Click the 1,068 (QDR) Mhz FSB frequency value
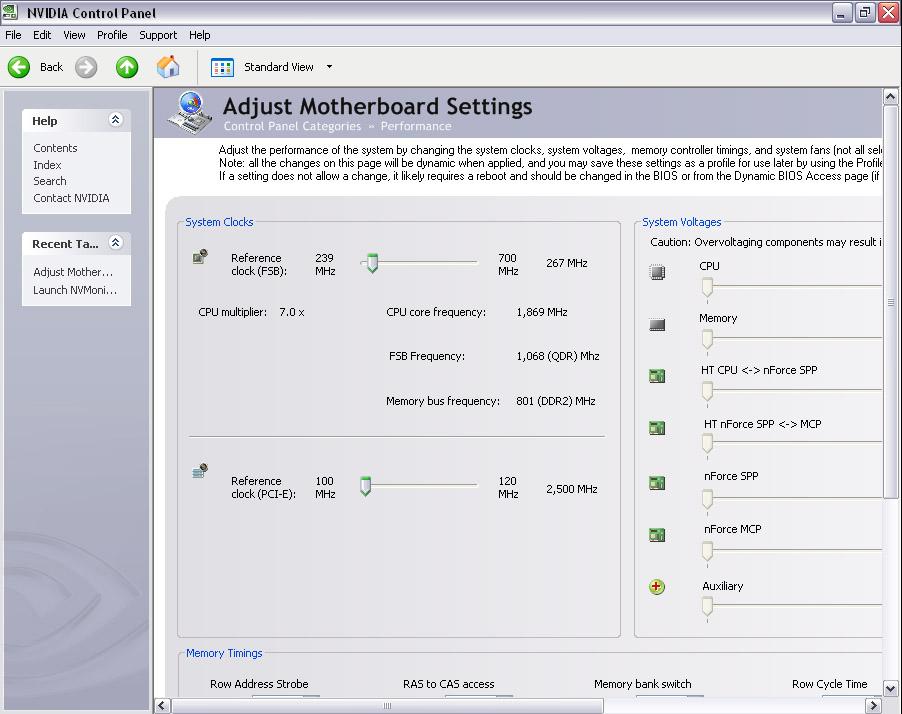The width and height of the screenshot is (902, 714). coord(558,356)
